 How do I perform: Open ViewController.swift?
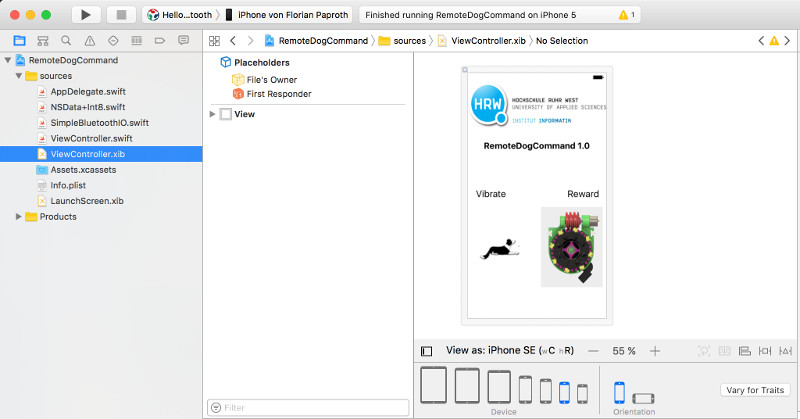coord(91,138)
